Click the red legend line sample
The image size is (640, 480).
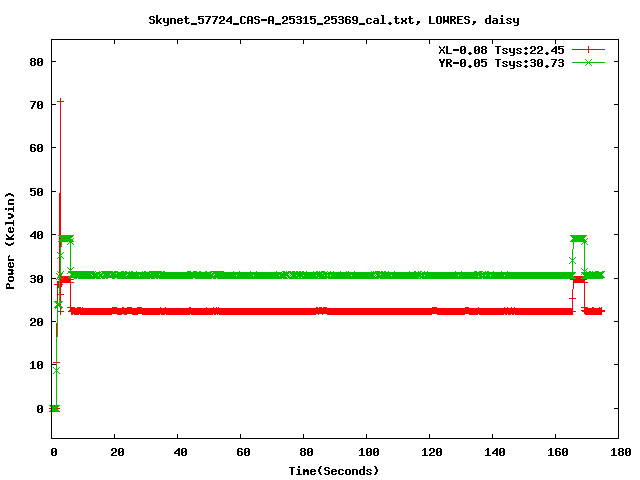click(x=588, y=50)
